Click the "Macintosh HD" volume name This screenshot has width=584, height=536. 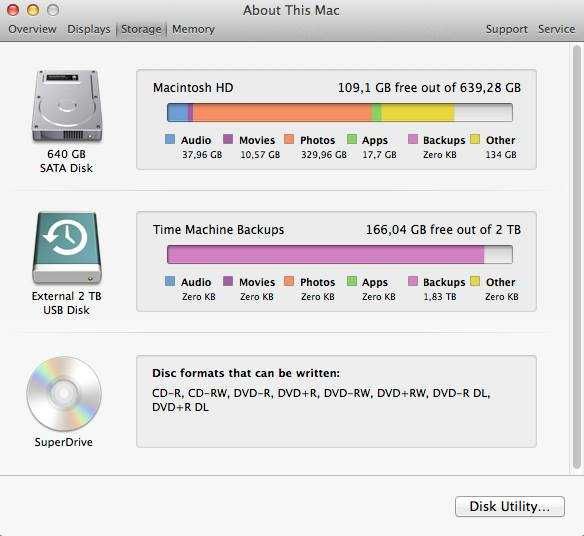point(193,88)
